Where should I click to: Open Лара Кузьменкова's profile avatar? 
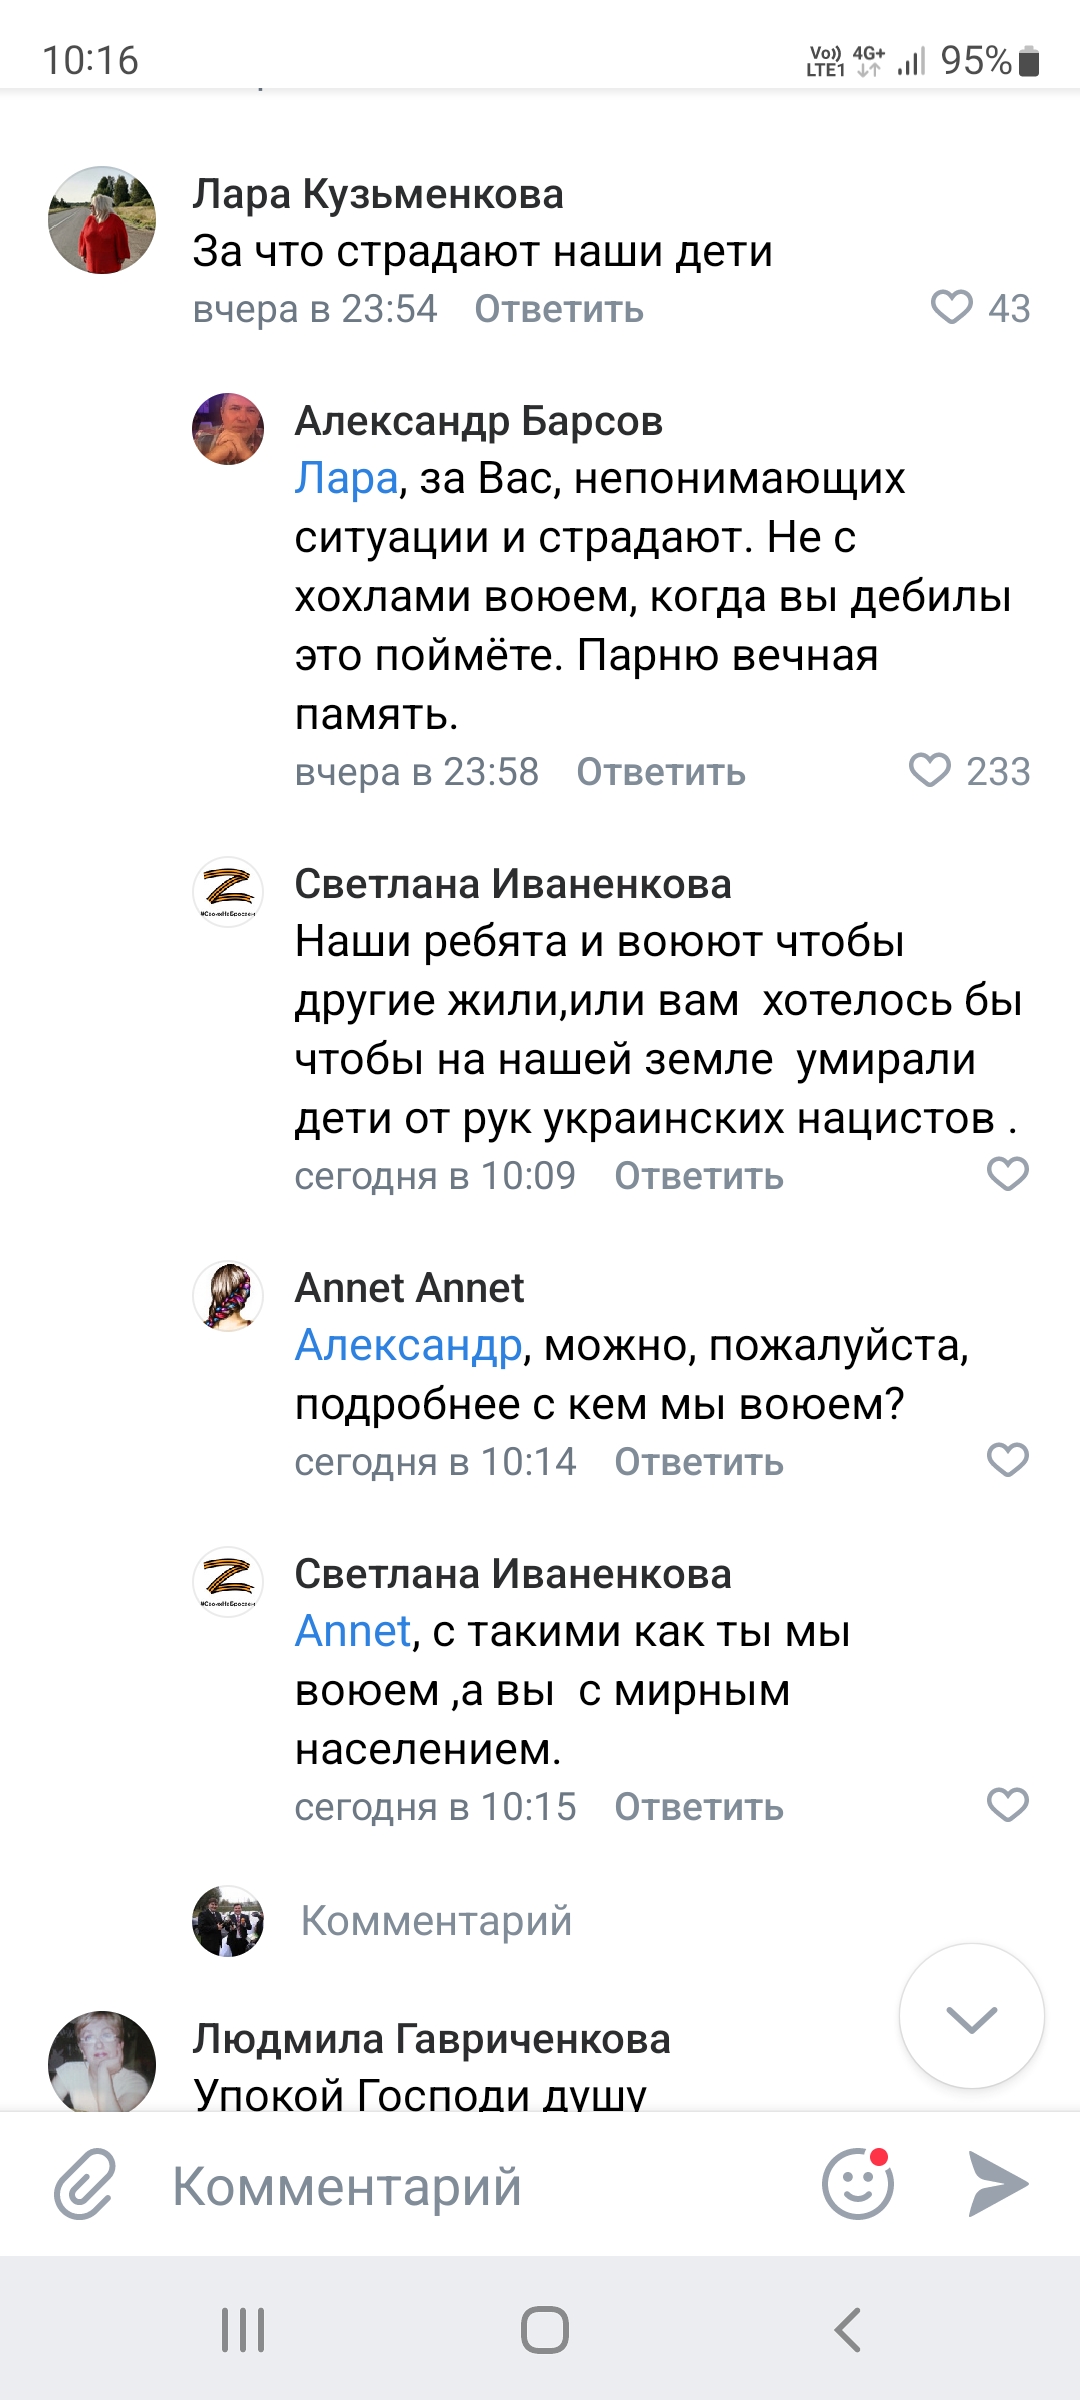[x=102, y=220]
